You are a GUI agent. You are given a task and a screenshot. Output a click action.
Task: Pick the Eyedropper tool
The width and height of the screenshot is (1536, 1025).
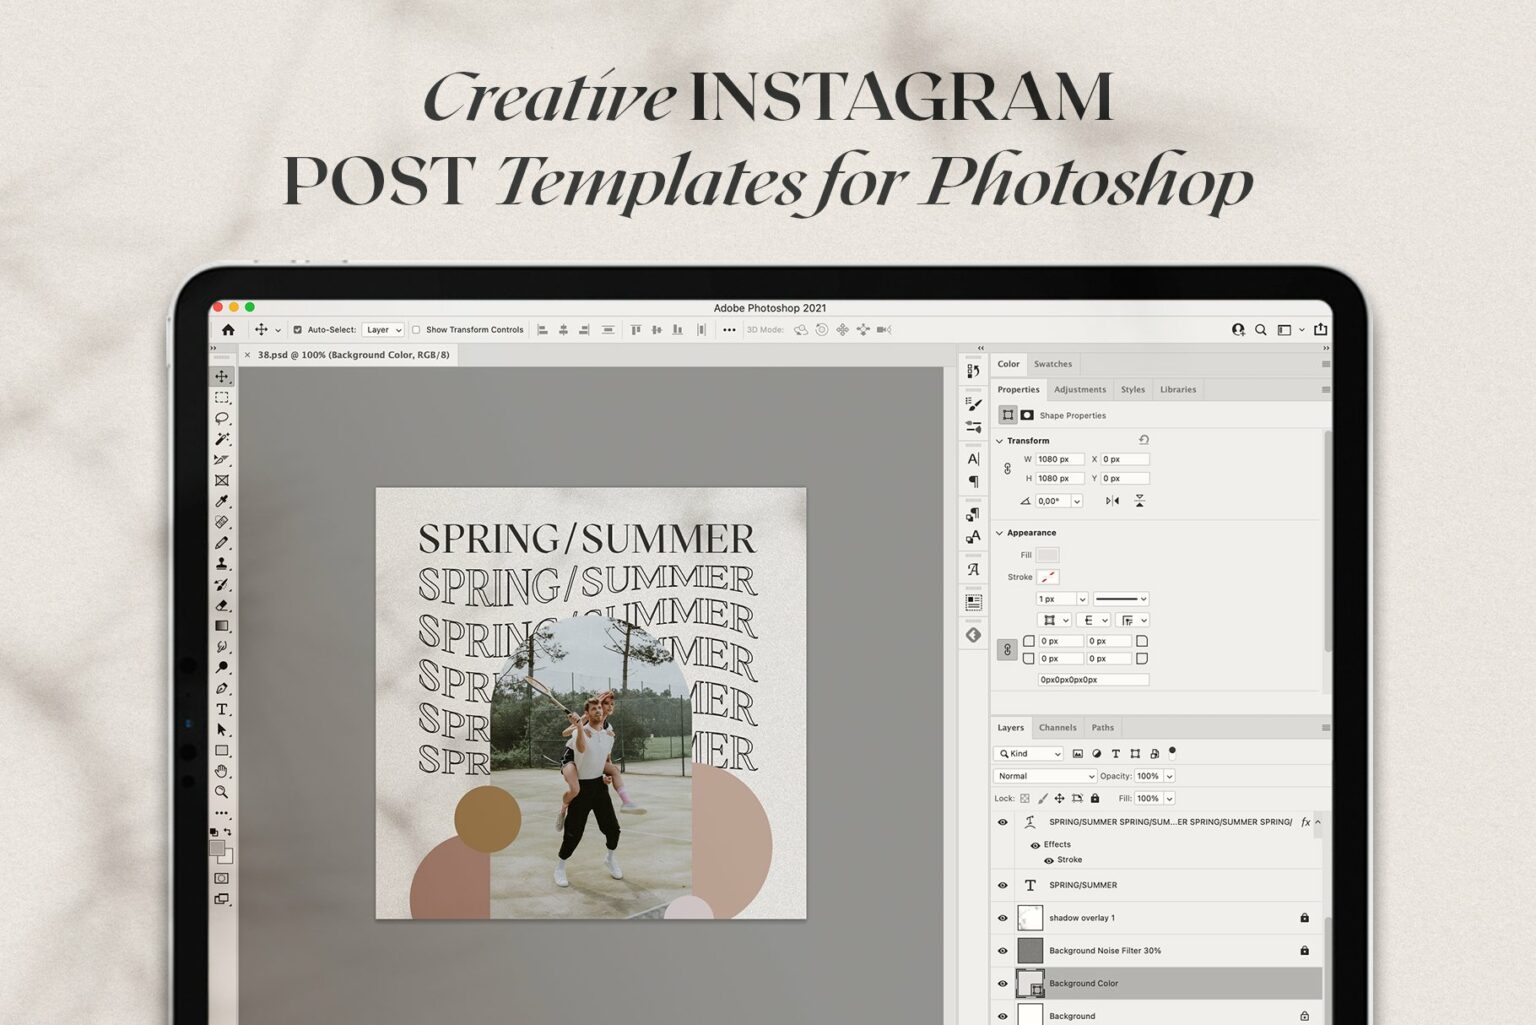pyautogui.click(x=222, y=502)
